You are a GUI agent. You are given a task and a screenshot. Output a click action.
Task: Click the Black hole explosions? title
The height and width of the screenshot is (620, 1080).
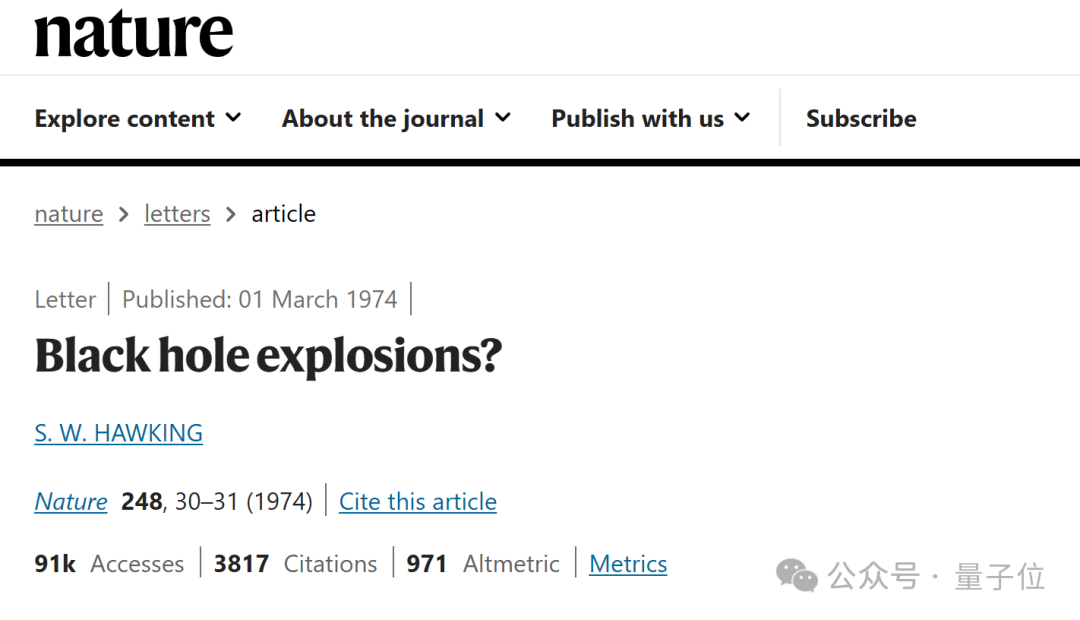[x=269, y=356]
